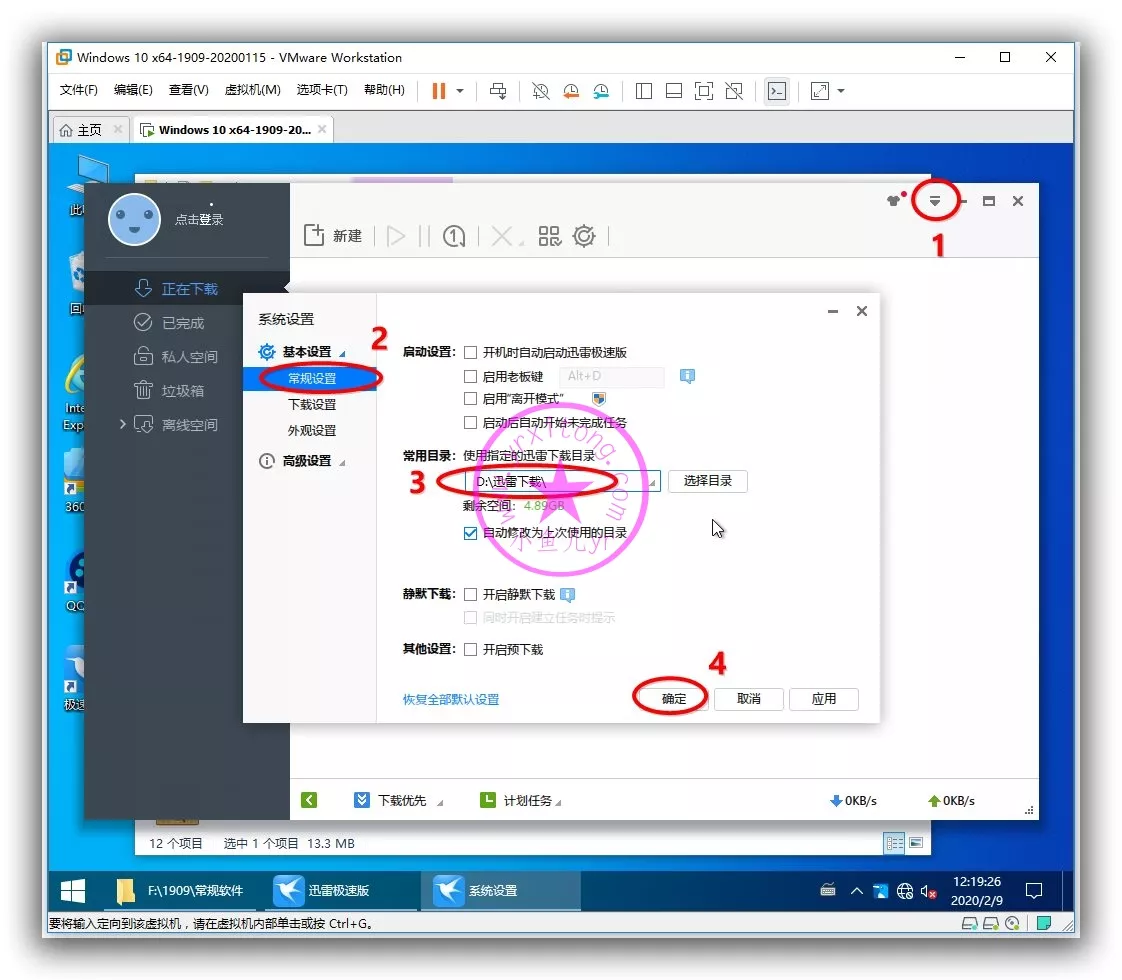Click the delete task X icon
The image size is (1122, 980).
tap(502, 236)
